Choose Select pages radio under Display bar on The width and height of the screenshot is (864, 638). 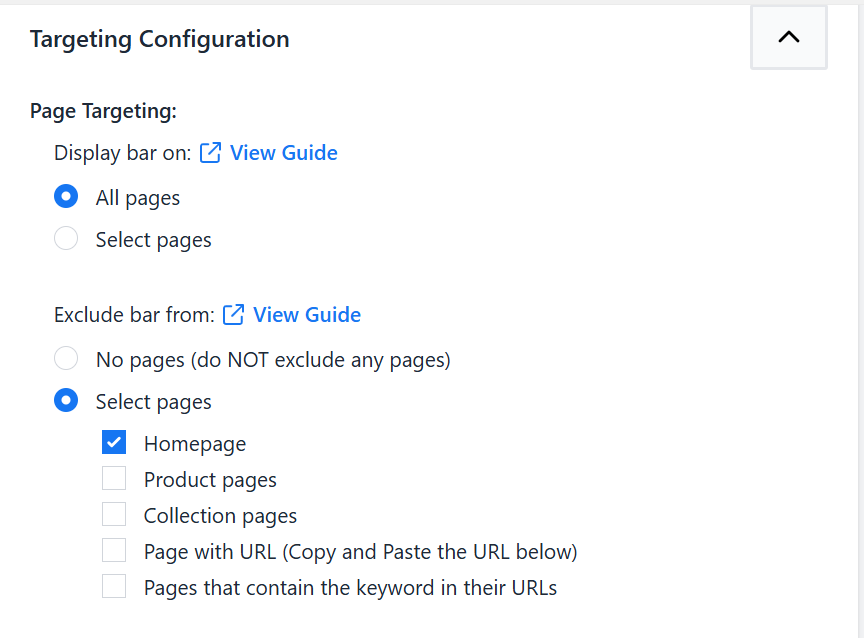coord(66,239)
